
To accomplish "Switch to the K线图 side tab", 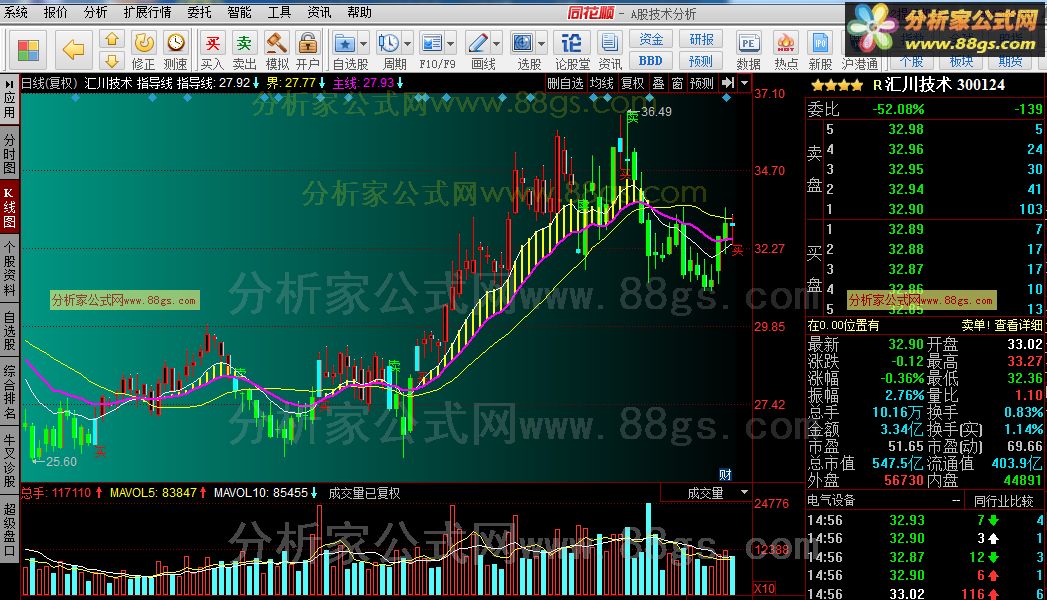I will pos(9,207).
